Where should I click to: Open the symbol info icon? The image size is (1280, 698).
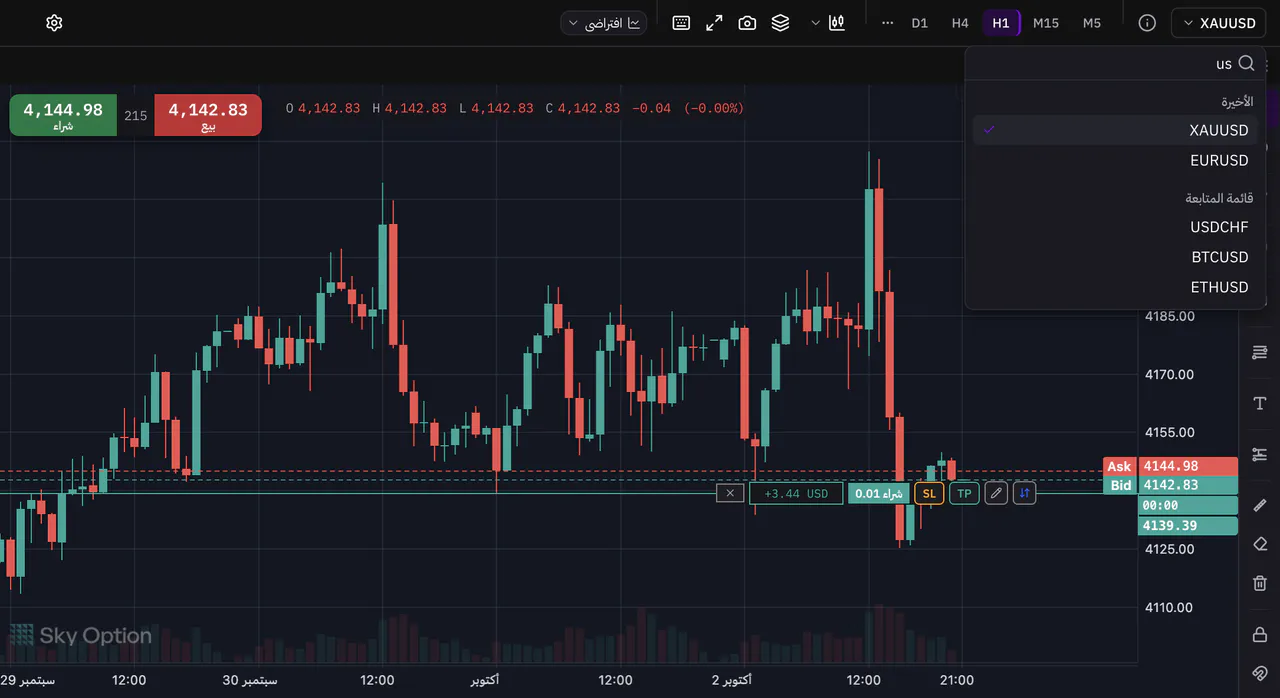tap(1147, 23)
